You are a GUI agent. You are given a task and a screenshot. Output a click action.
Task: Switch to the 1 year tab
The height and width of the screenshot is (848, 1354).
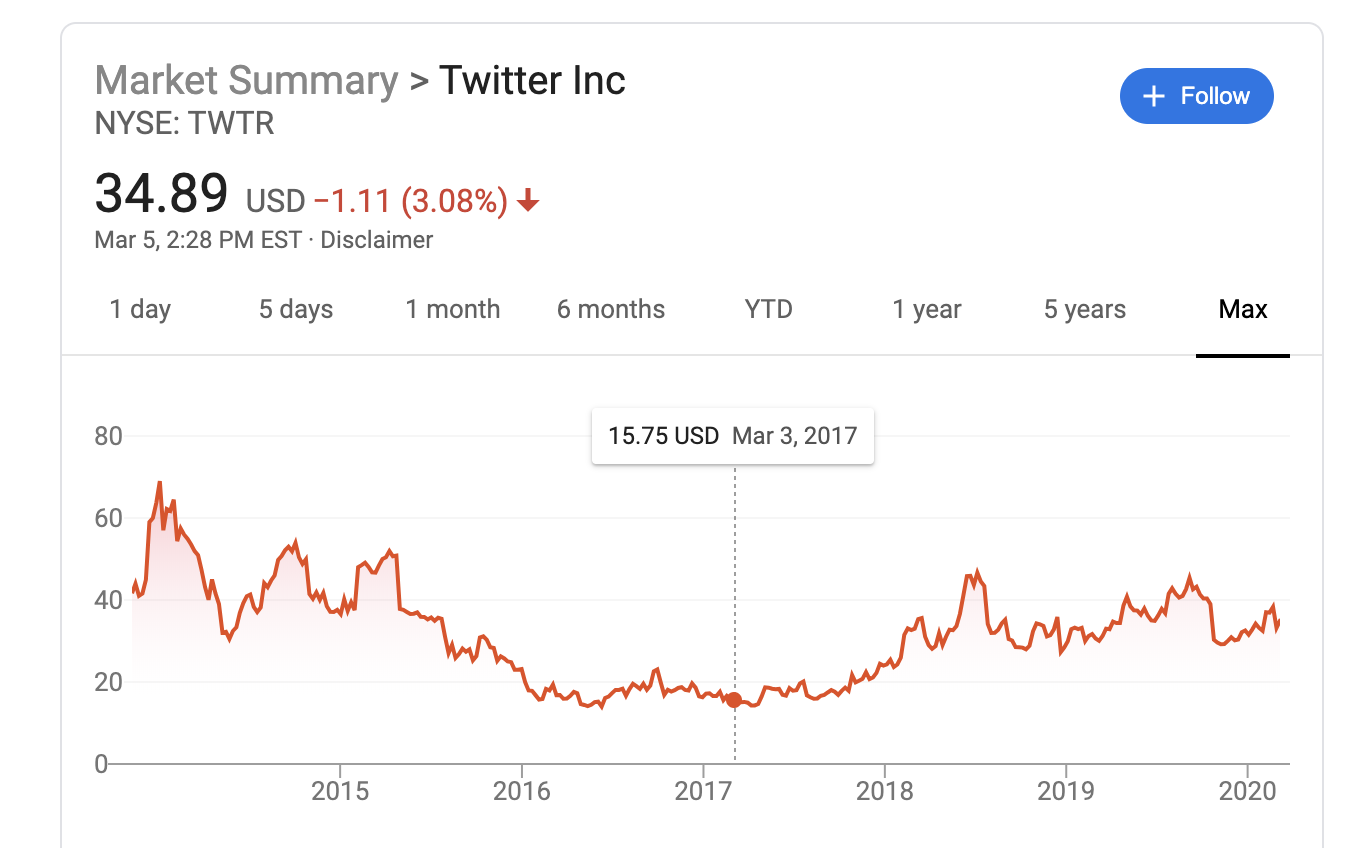[926, 310]
